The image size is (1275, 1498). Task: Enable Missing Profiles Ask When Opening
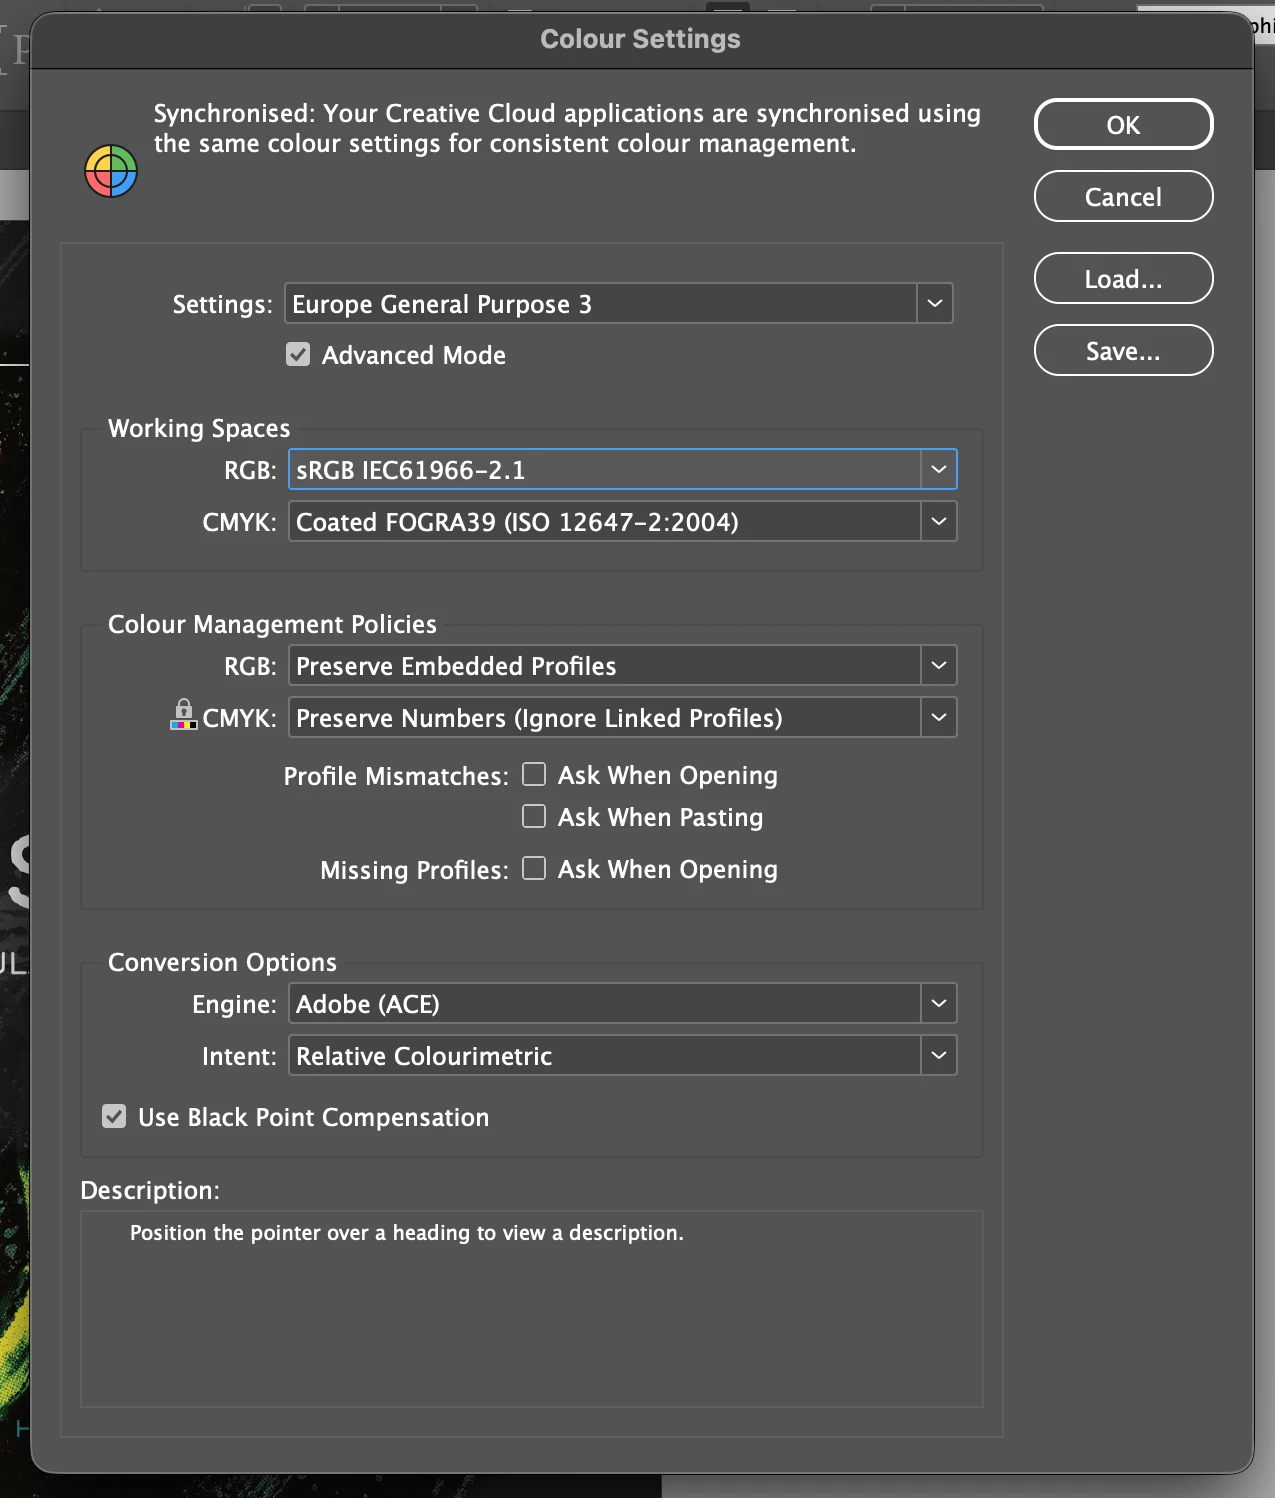point(534,869)
